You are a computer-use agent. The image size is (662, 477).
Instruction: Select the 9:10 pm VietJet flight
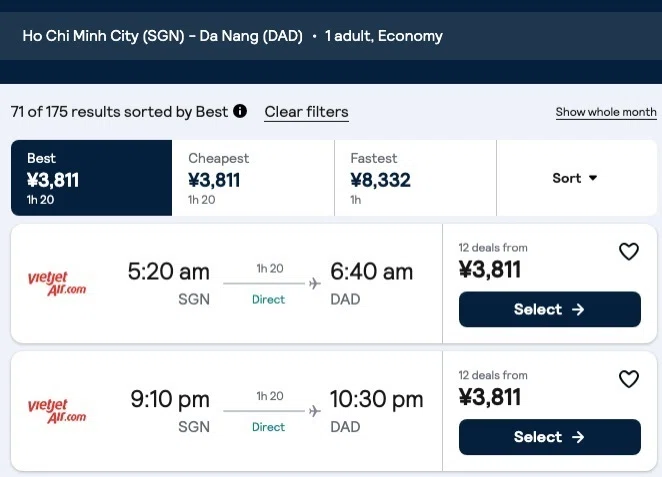(x=550, y=437)
